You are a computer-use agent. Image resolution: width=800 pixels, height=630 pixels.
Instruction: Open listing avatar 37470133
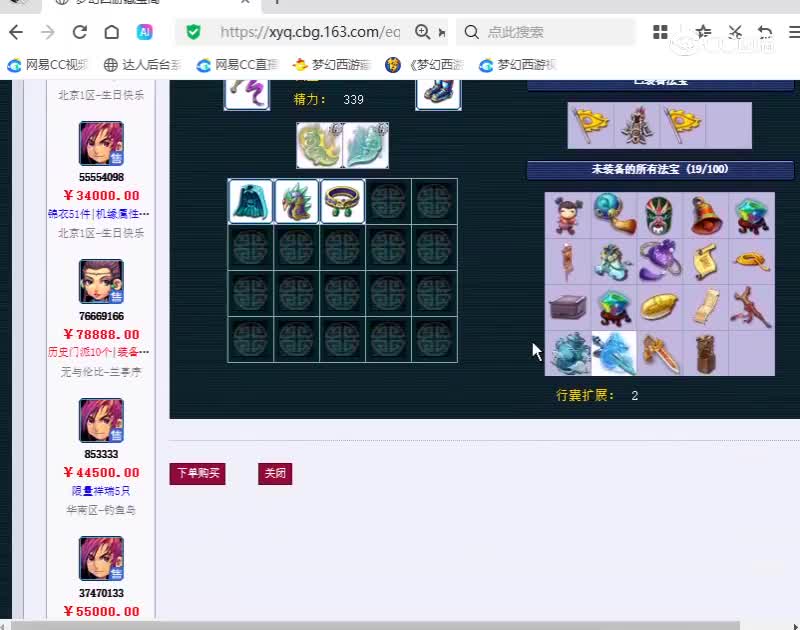pos(101,559)
